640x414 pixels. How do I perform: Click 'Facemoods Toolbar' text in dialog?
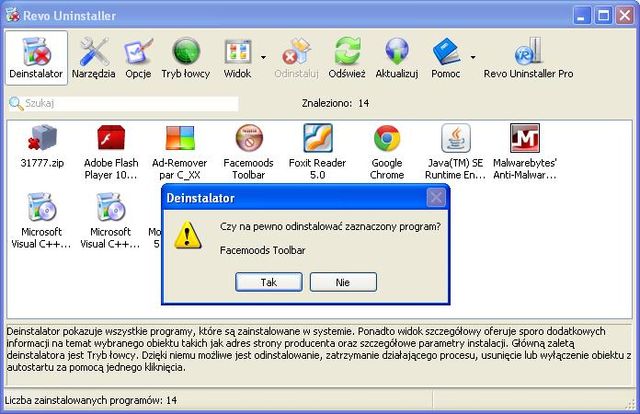click(x=262, y=250)
